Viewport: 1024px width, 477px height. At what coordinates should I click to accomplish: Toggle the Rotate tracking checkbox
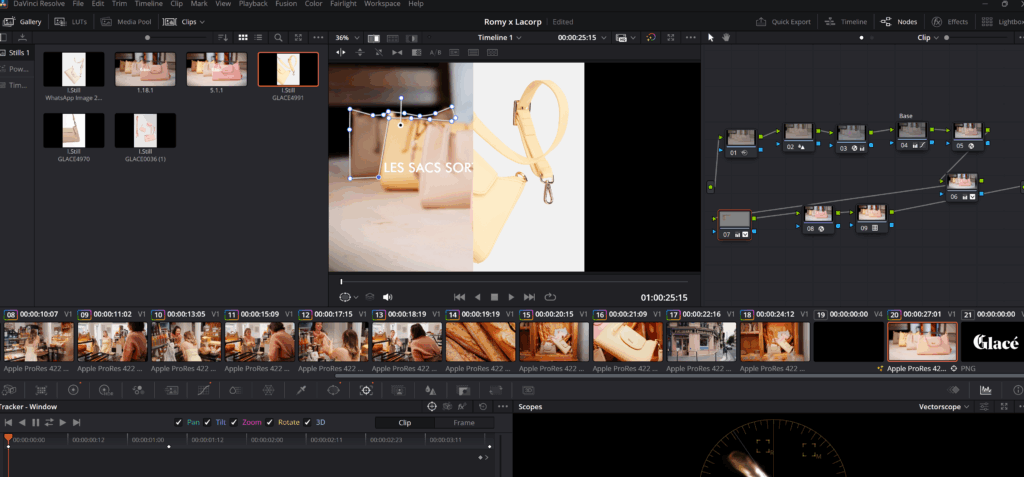tap(270, 422)
